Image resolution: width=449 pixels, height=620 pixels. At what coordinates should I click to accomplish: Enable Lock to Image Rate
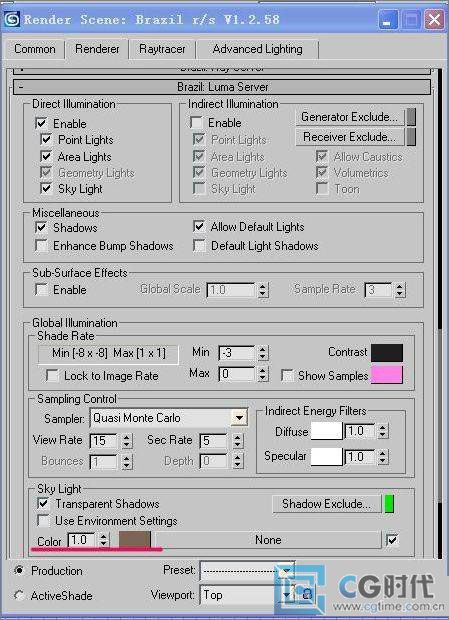52,375
